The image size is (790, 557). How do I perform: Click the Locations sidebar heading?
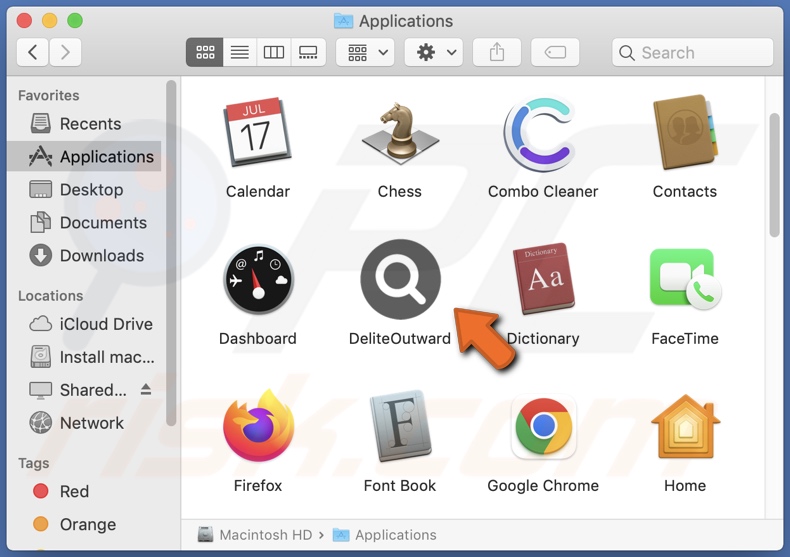(x=50, y=296)
